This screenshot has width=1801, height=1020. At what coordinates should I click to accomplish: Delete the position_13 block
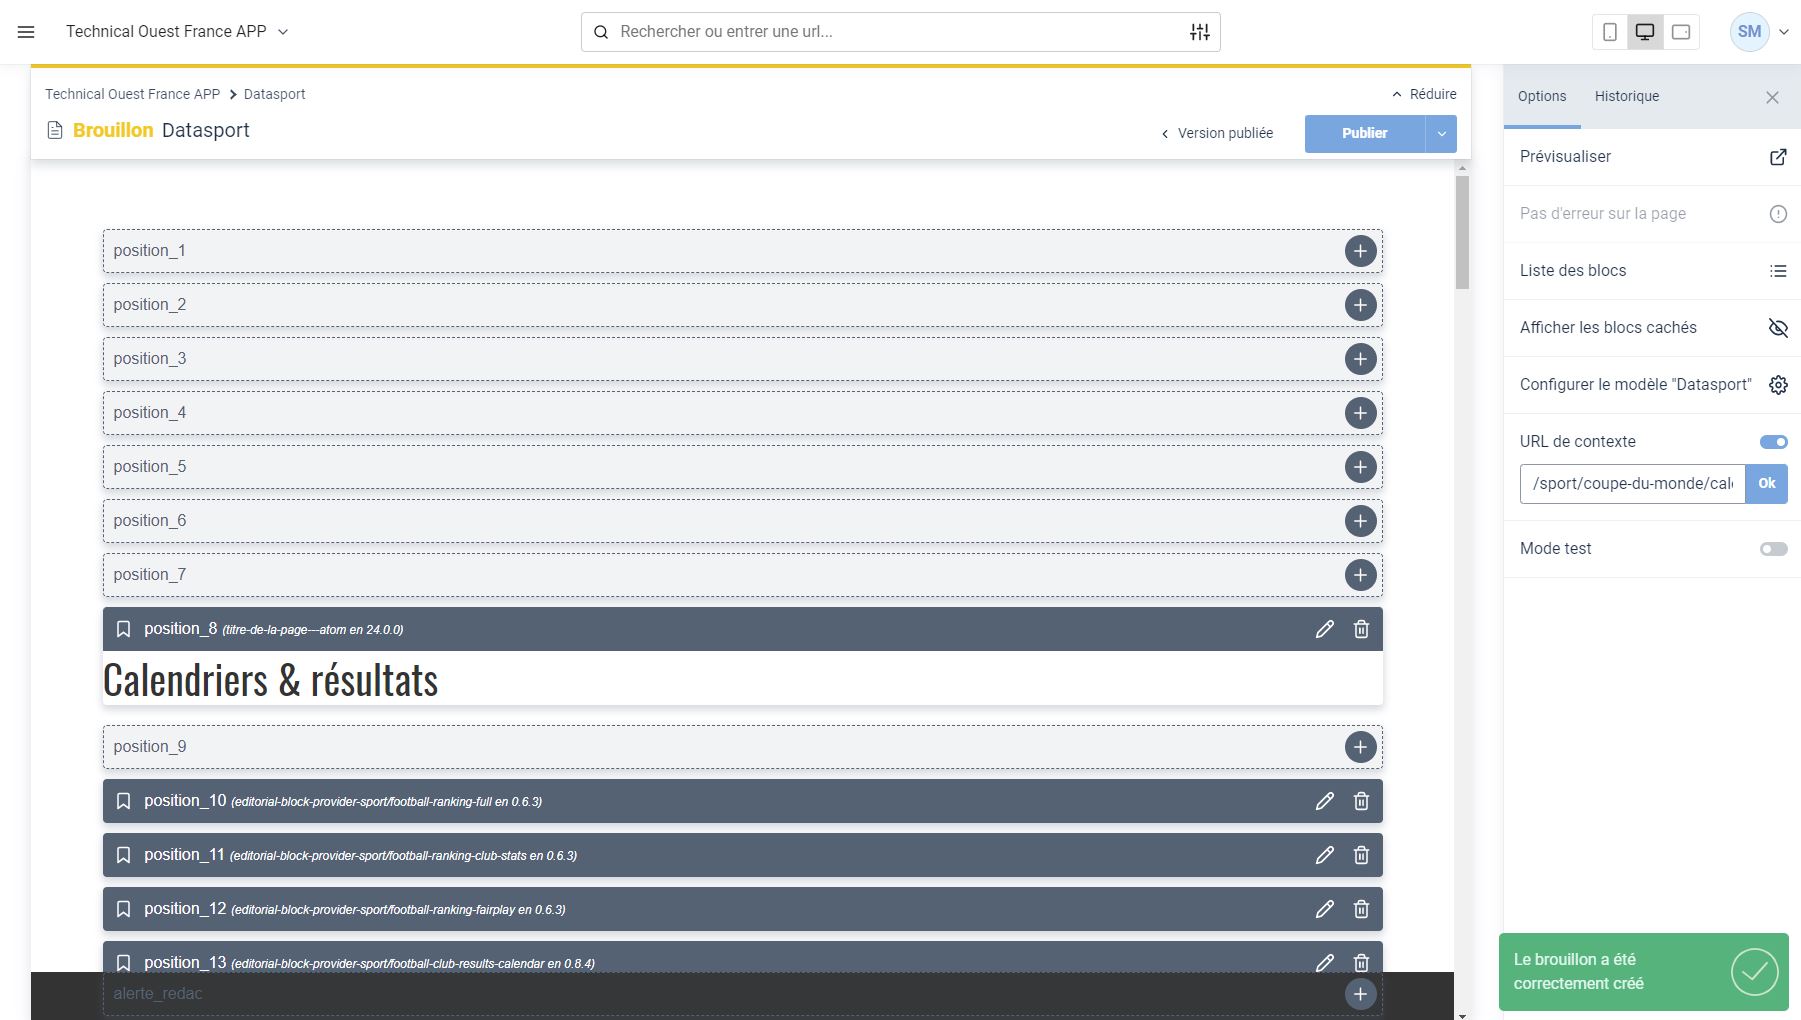click(x=1361, y=962)
